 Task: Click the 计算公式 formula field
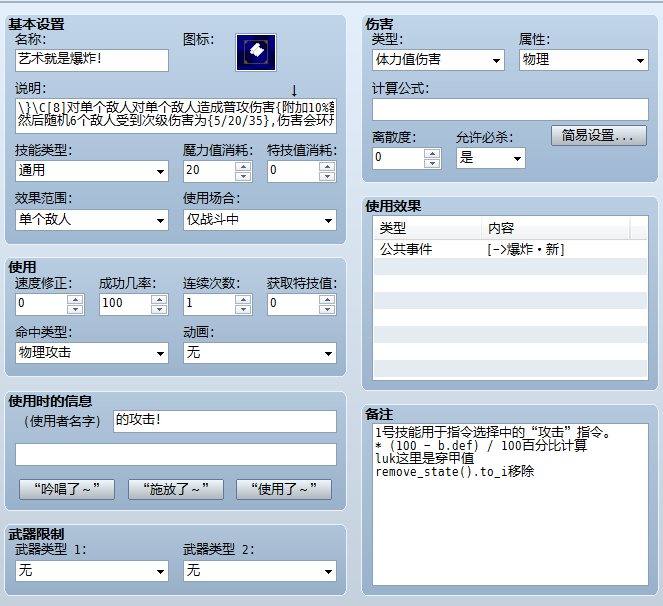point(510,110)
